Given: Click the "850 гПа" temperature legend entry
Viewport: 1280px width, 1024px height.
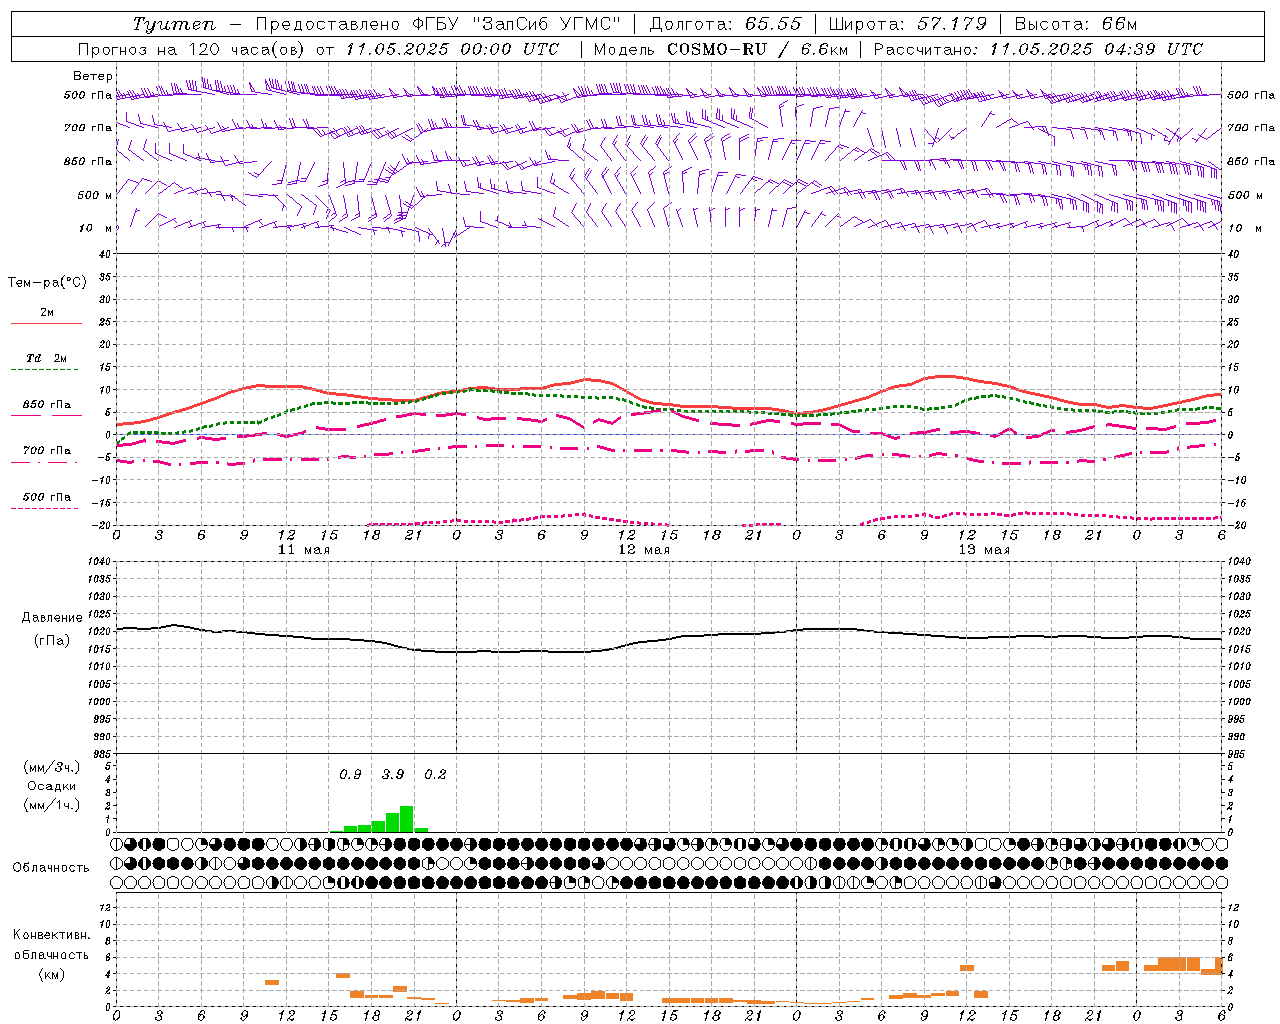Looking at the screenshot, I should pos(47,405).
